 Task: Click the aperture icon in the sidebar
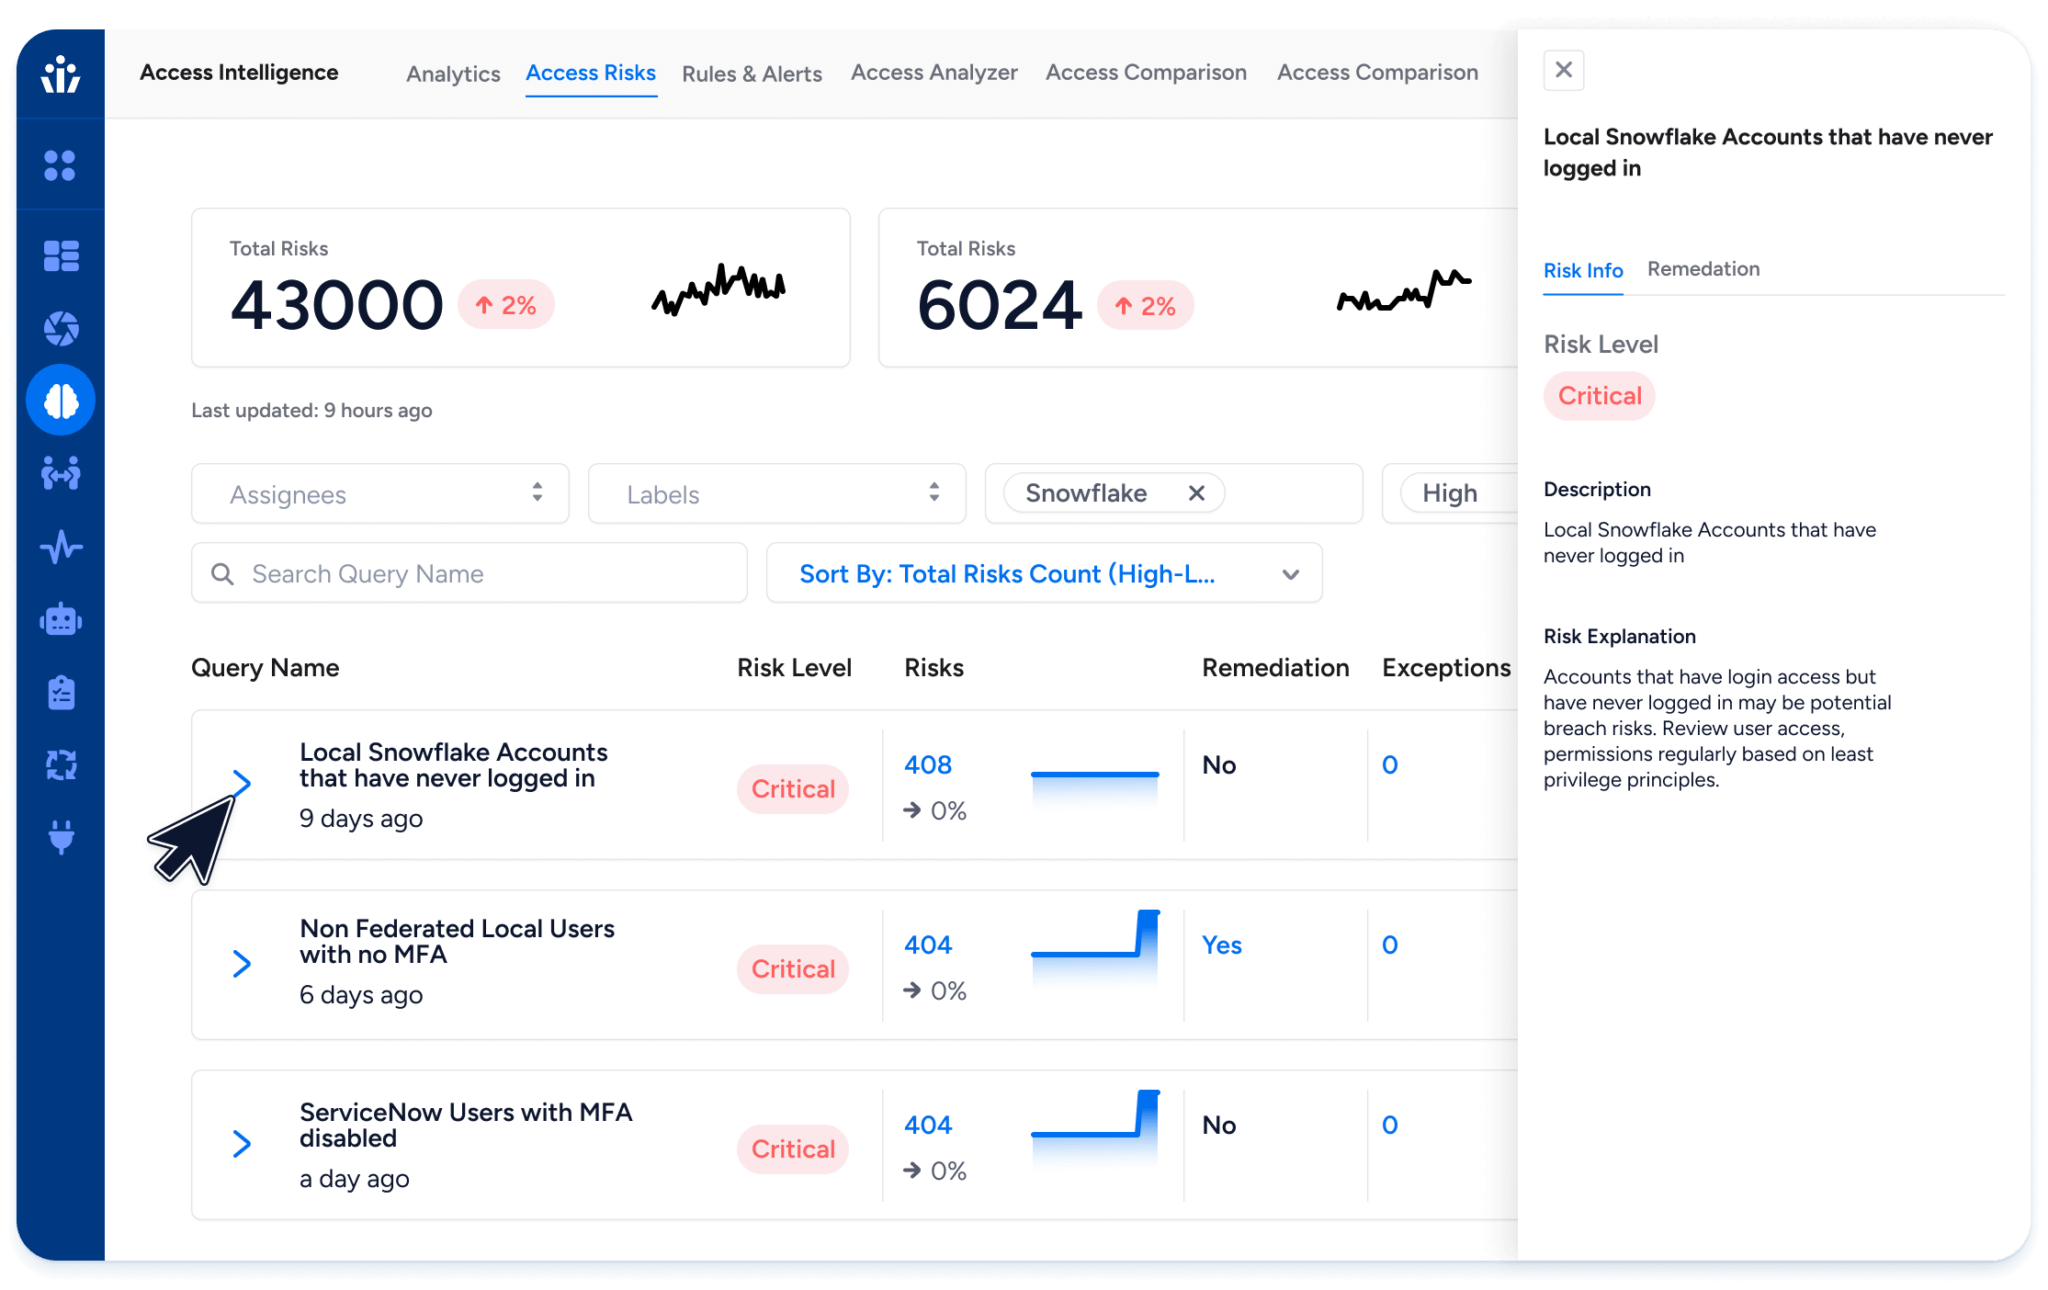point(60,327)
